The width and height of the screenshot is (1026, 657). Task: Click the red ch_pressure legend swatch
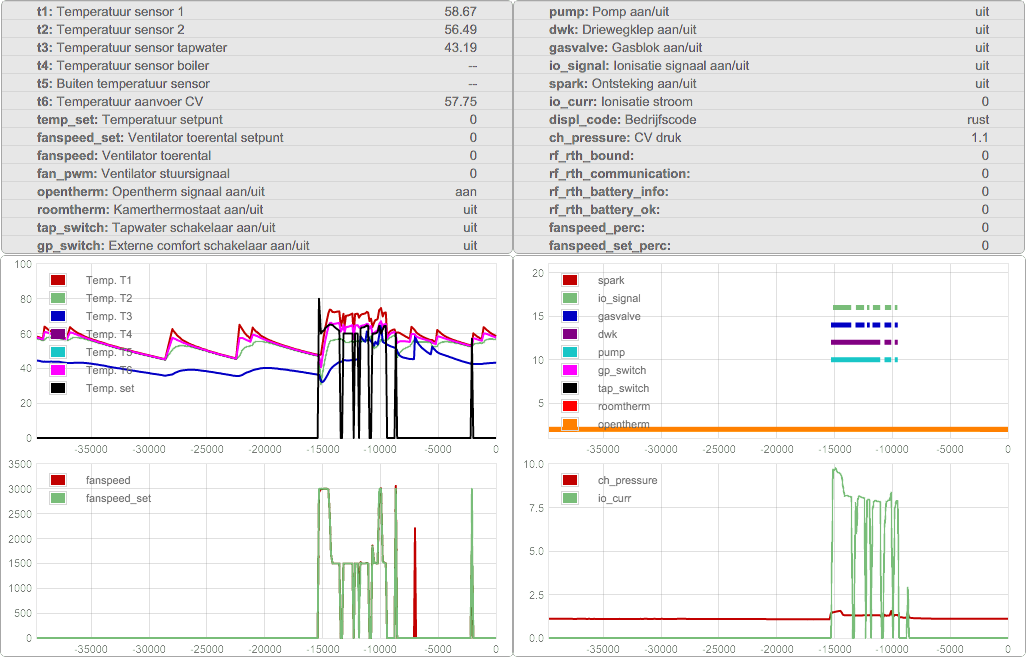pos(570,481)
